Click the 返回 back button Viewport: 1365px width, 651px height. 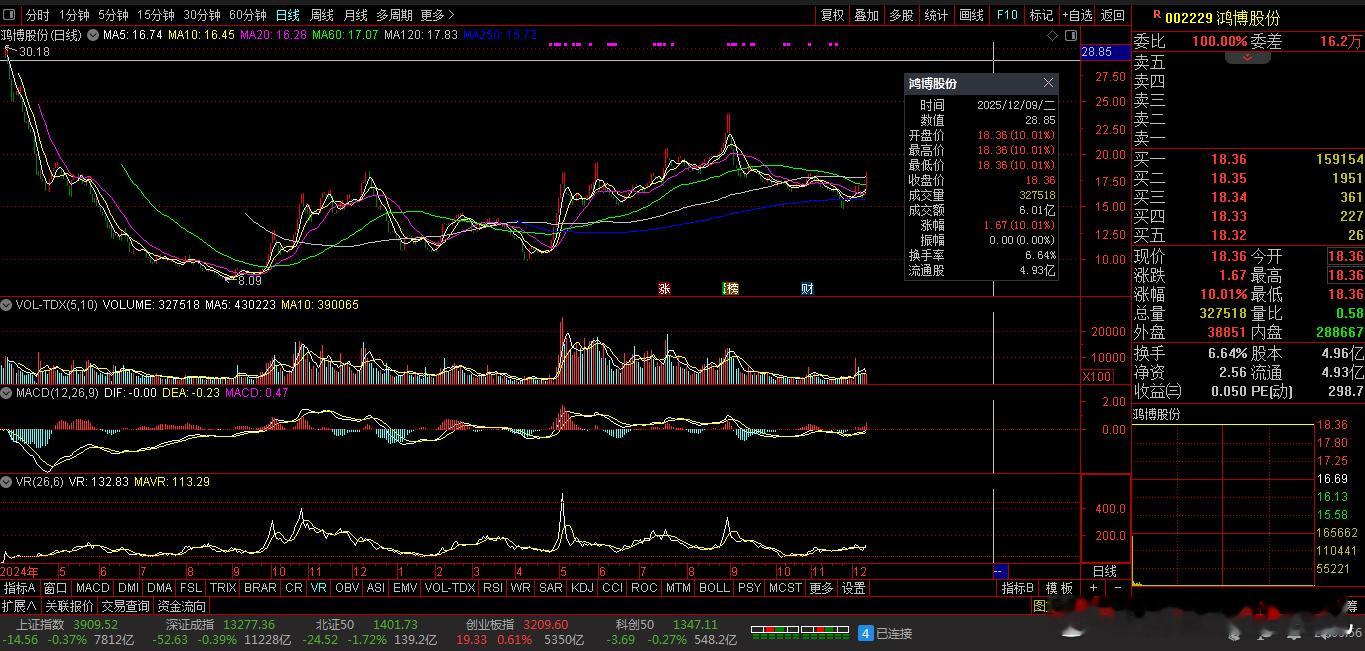click(x=1113, y=15)
